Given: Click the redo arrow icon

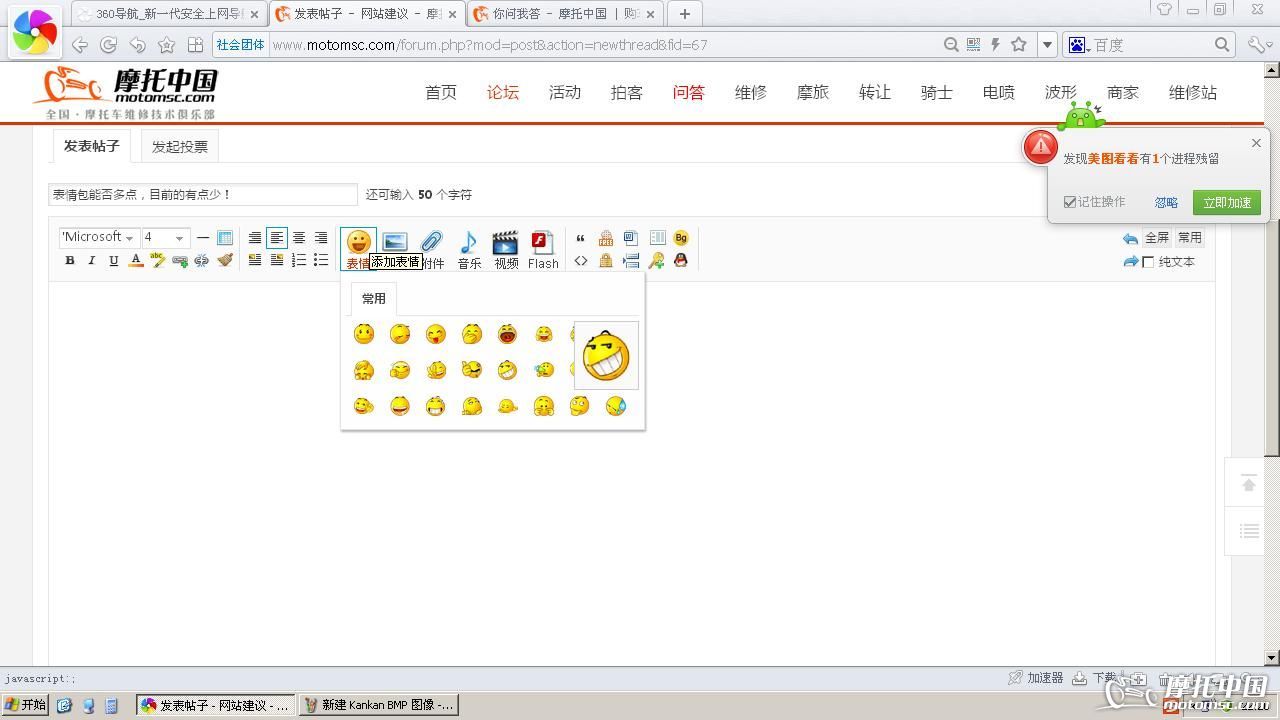Looking at the screenshot, I should (1130, 262).
